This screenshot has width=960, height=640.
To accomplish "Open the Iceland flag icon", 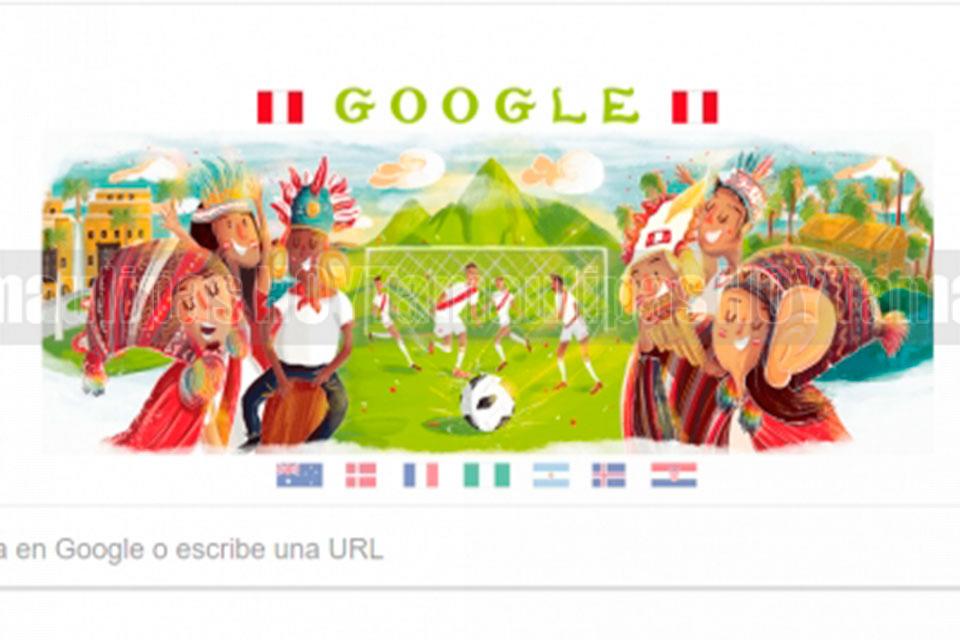I will click(x=609, y=475).
